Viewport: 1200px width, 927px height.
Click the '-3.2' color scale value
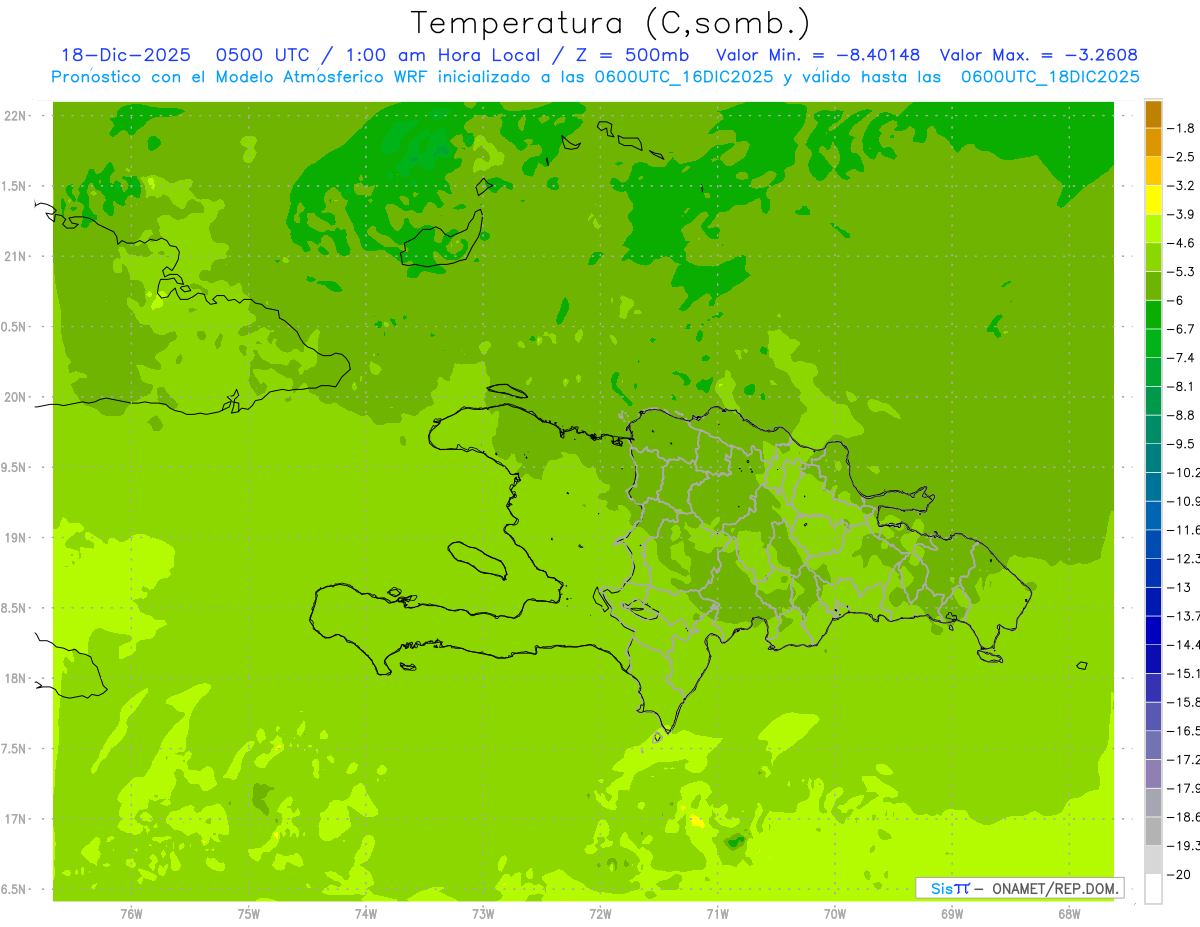click(1181, 186)
